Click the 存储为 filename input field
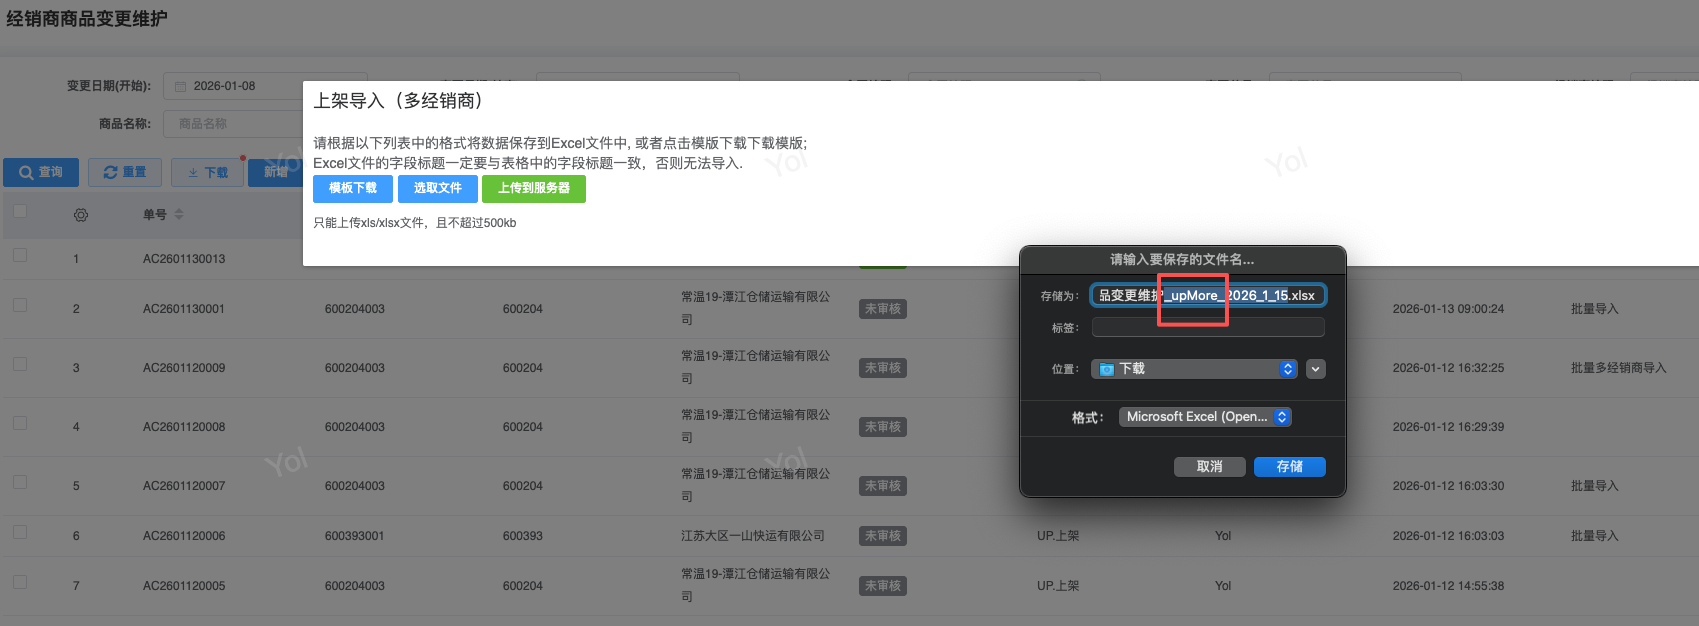 pos(1208,295)
